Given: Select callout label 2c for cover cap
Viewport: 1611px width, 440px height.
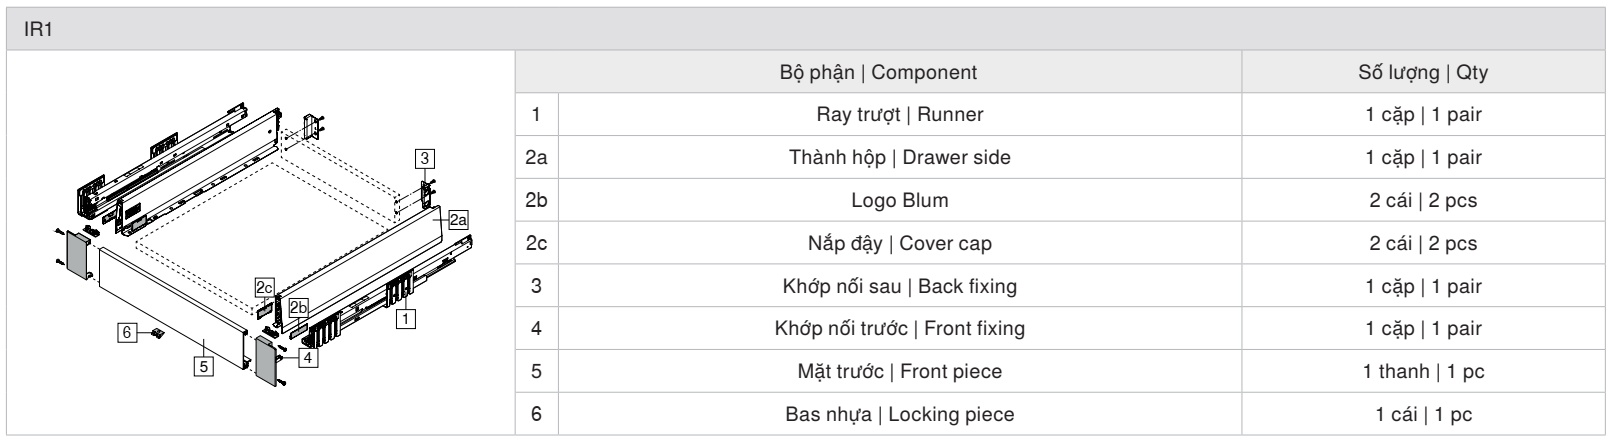Looking at the screenshot, I should click(264, 286).
